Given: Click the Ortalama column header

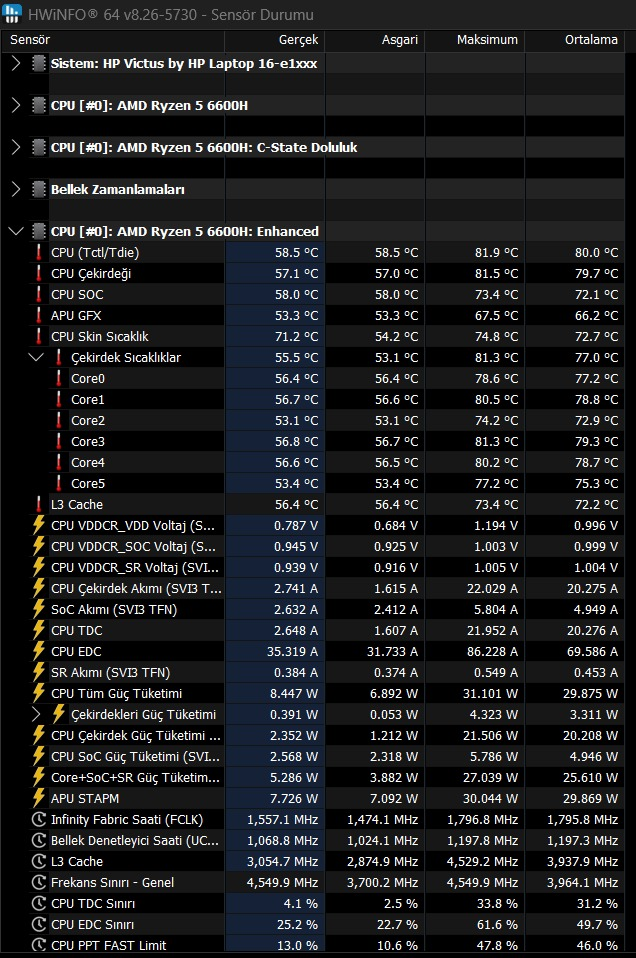Looking at the screenshot, I should [x=575, y=40].
